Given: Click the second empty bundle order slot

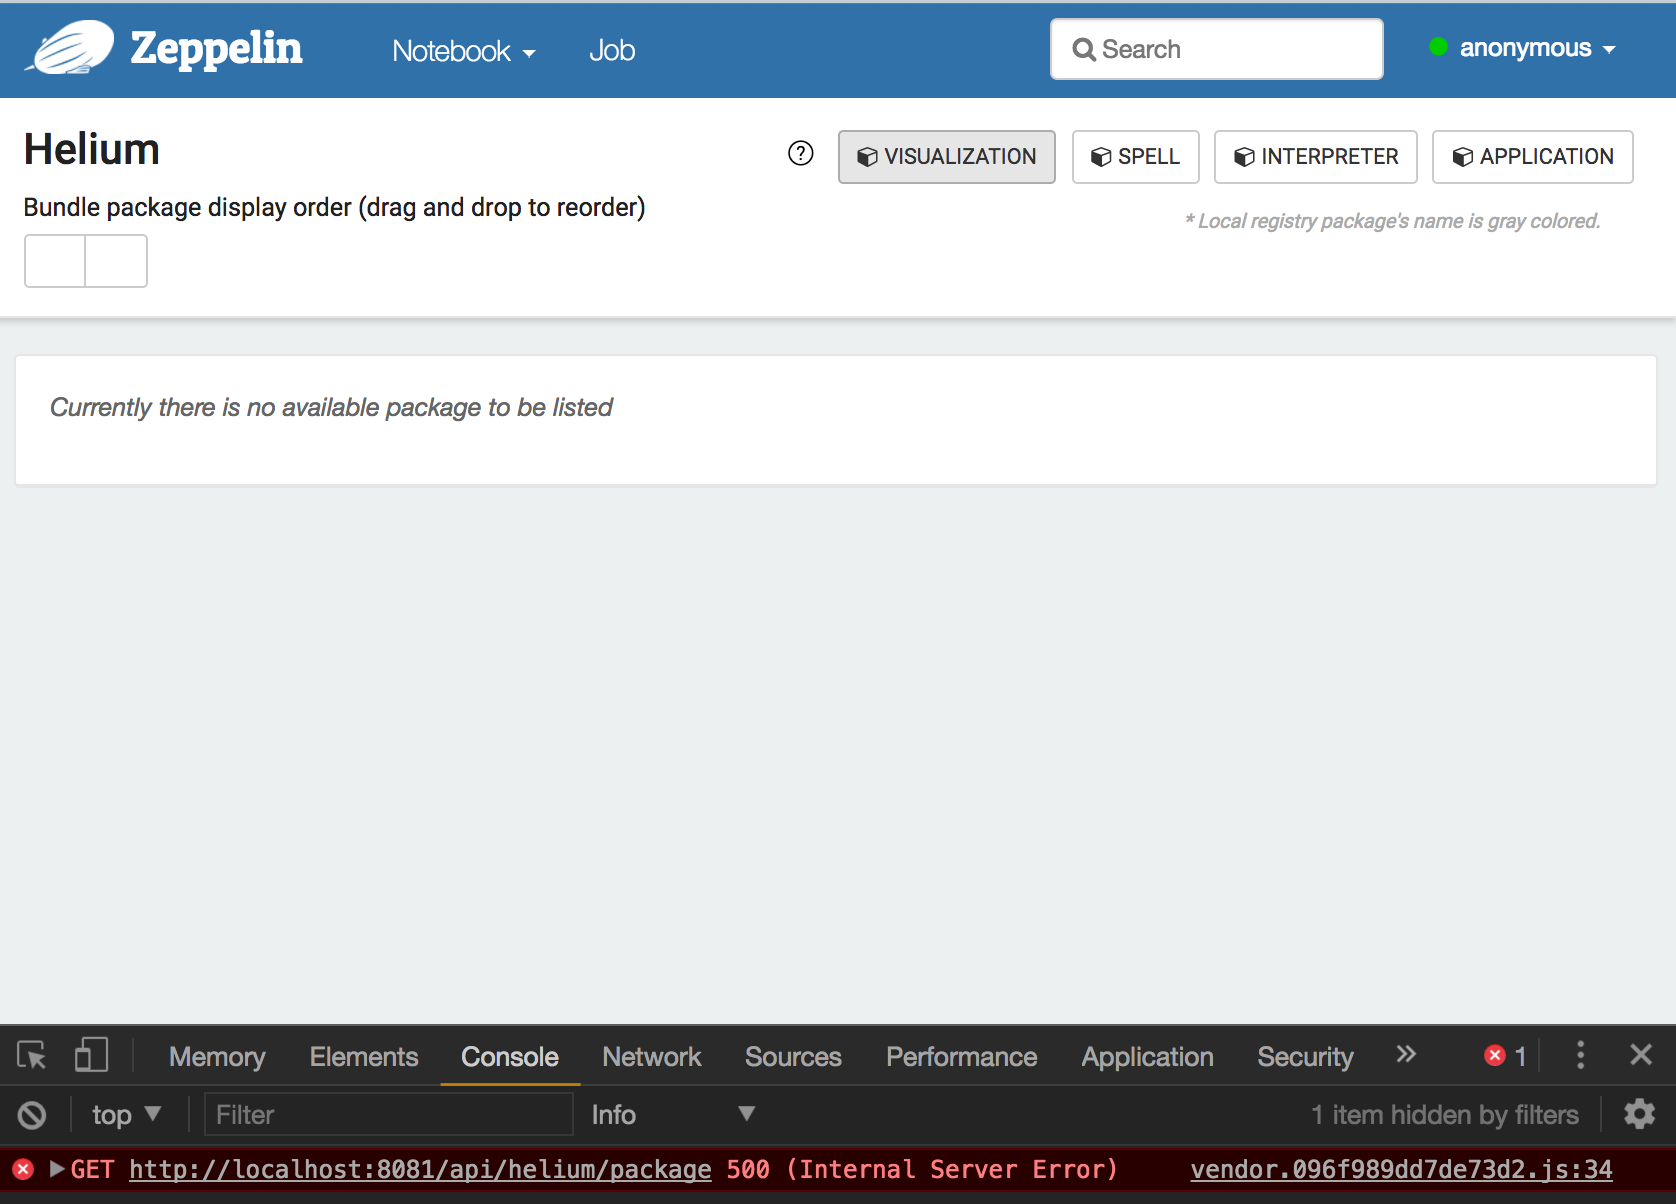Looking at the screenshot, I should (x=117, y=261).
